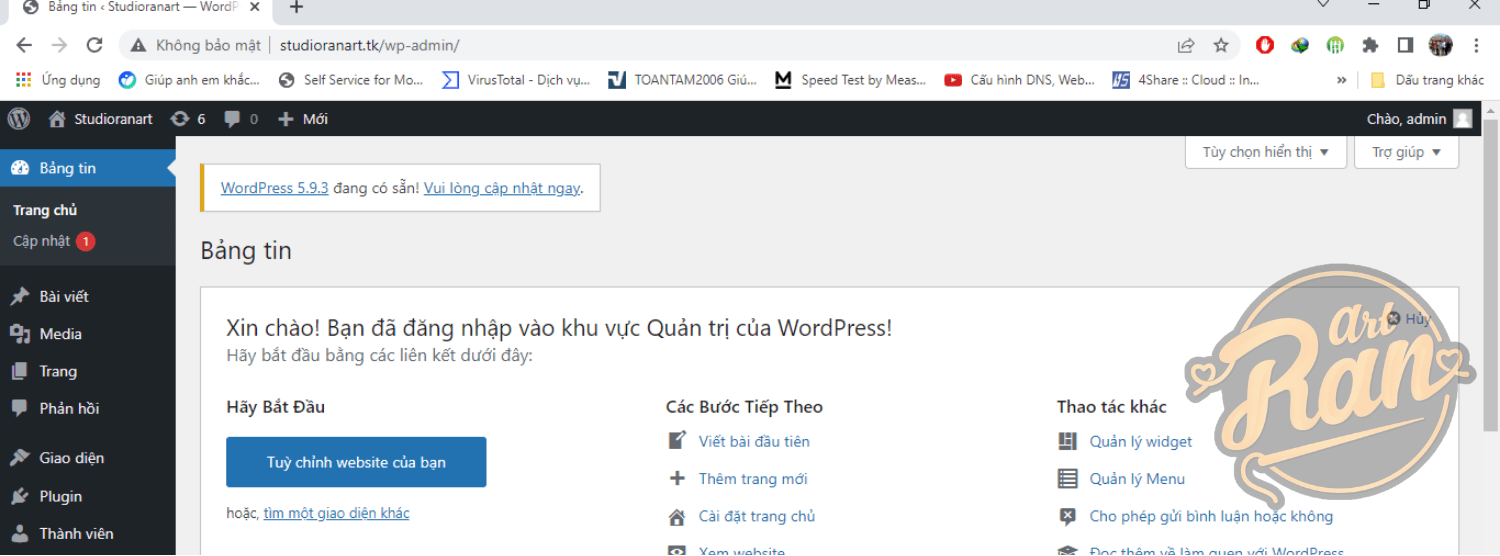
Task: Click the WordPress logo in admin bar
Action: (x=19, y=118)
